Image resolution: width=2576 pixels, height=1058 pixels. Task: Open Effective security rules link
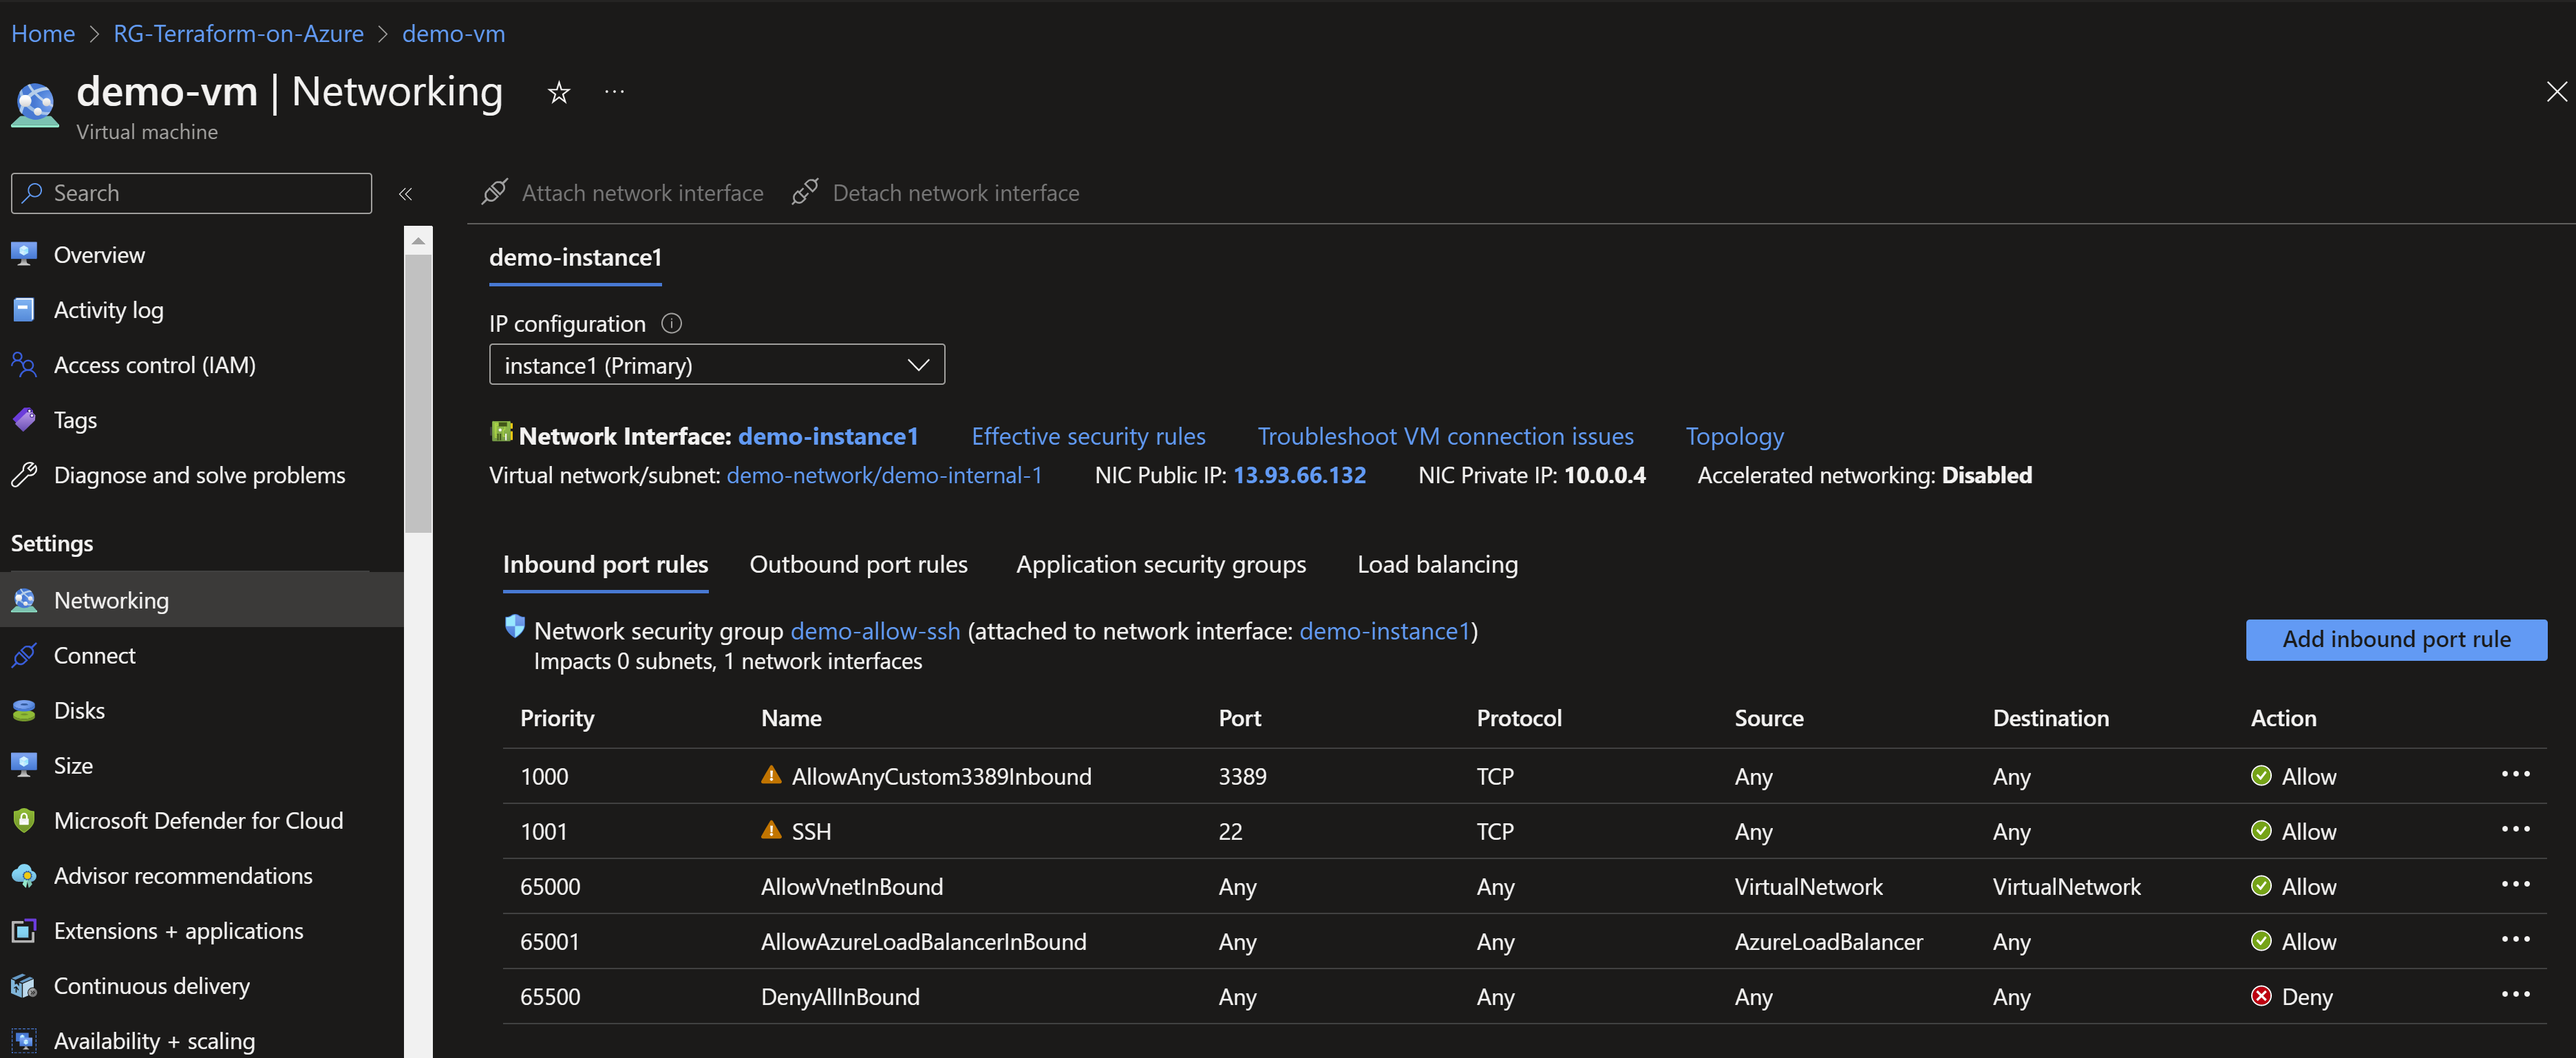pyautogui.click(x=1088, y=437)
